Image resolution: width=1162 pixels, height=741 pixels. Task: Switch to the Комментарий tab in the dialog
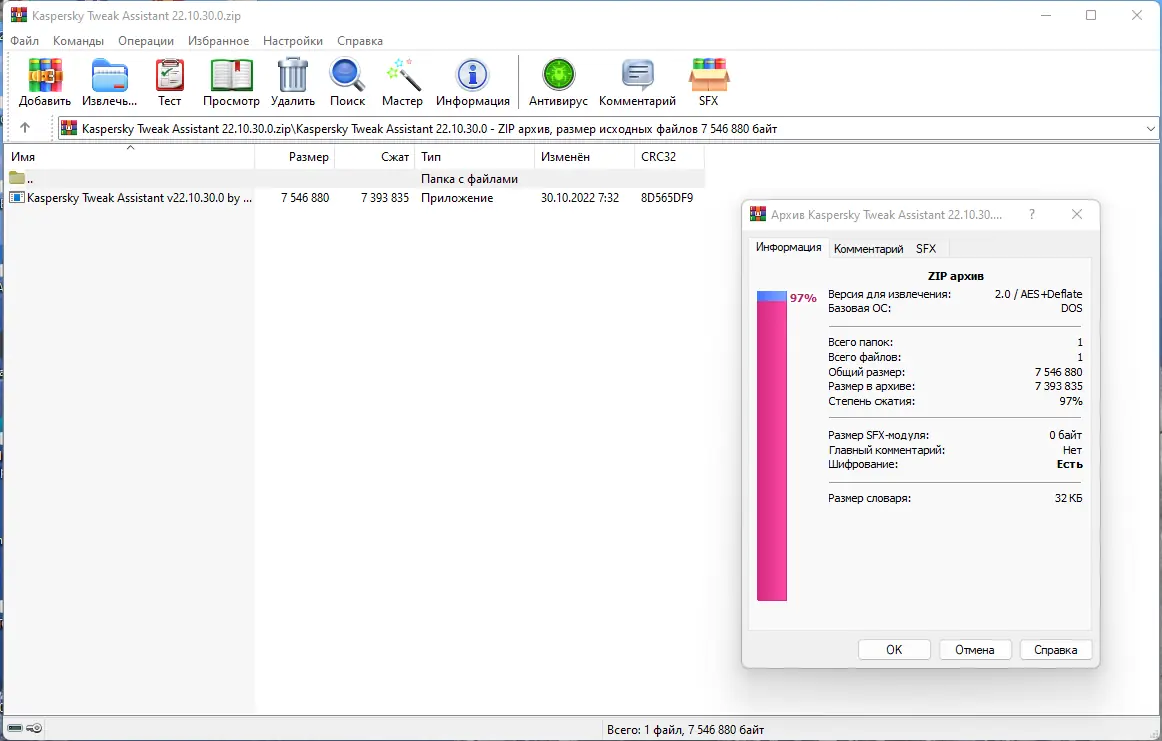869,249
